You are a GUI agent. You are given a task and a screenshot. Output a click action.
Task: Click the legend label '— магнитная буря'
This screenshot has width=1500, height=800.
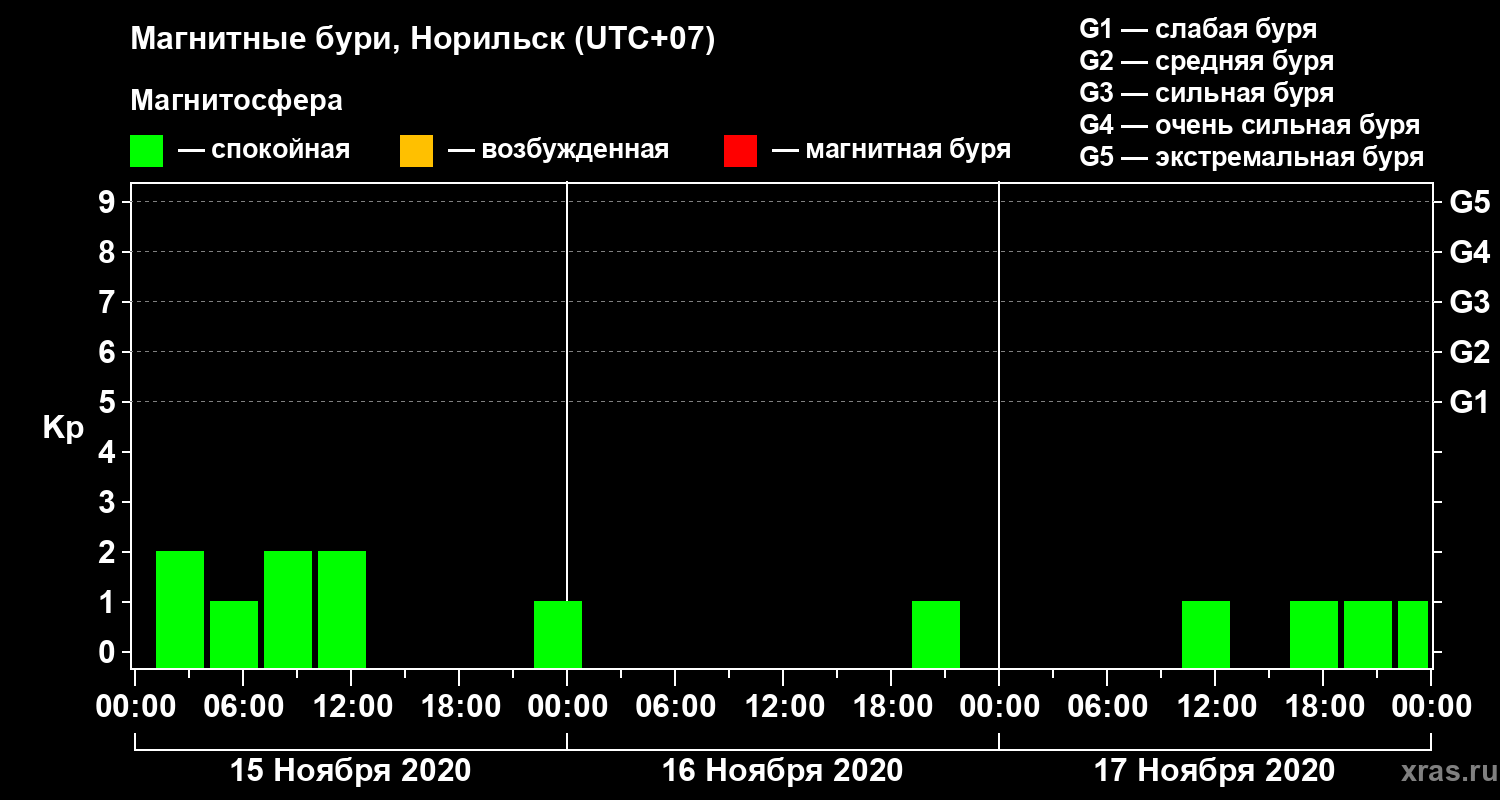[892, 151]
